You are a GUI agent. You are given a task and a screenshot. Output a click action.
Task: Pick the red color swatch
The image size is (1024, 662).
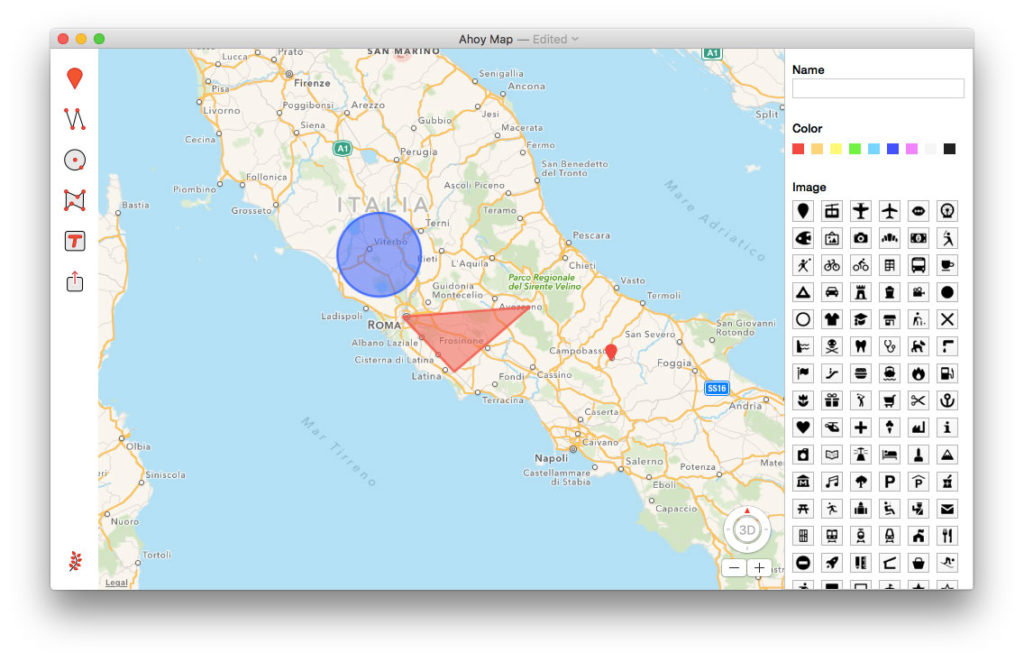coord(798,149)
